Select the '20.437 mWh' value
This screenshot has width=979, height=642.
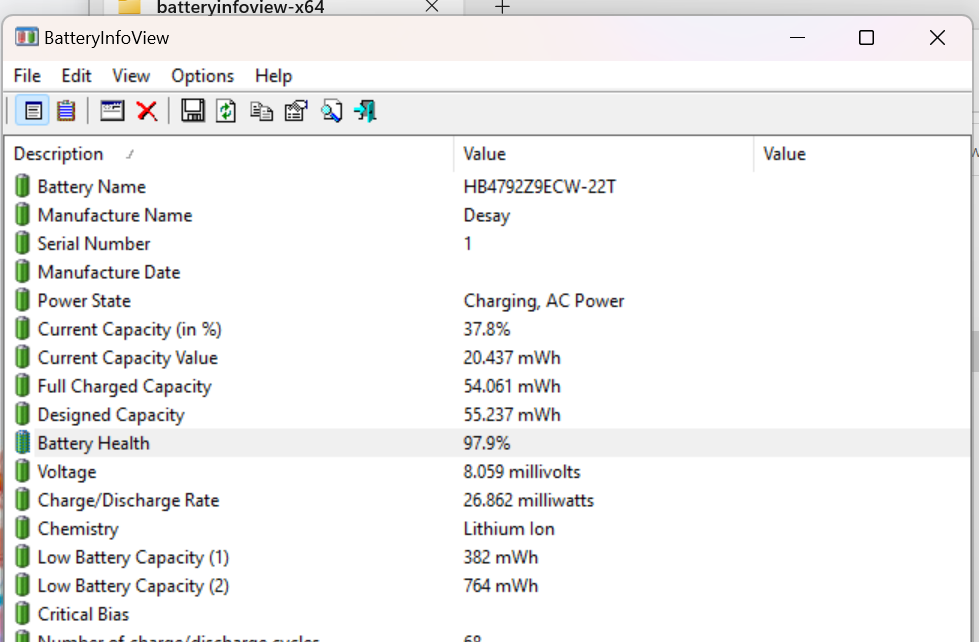[512, 358]
